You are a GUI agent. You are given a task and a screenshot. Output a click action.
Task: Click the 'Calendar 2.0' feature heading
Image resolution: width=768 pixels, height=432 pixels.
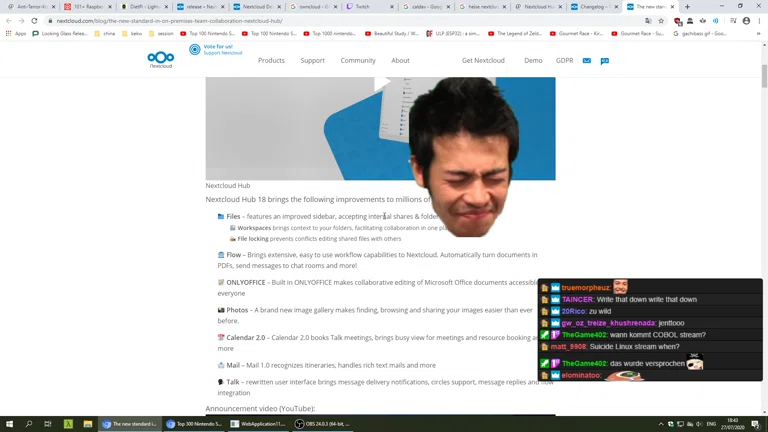(x=245, y=338)
